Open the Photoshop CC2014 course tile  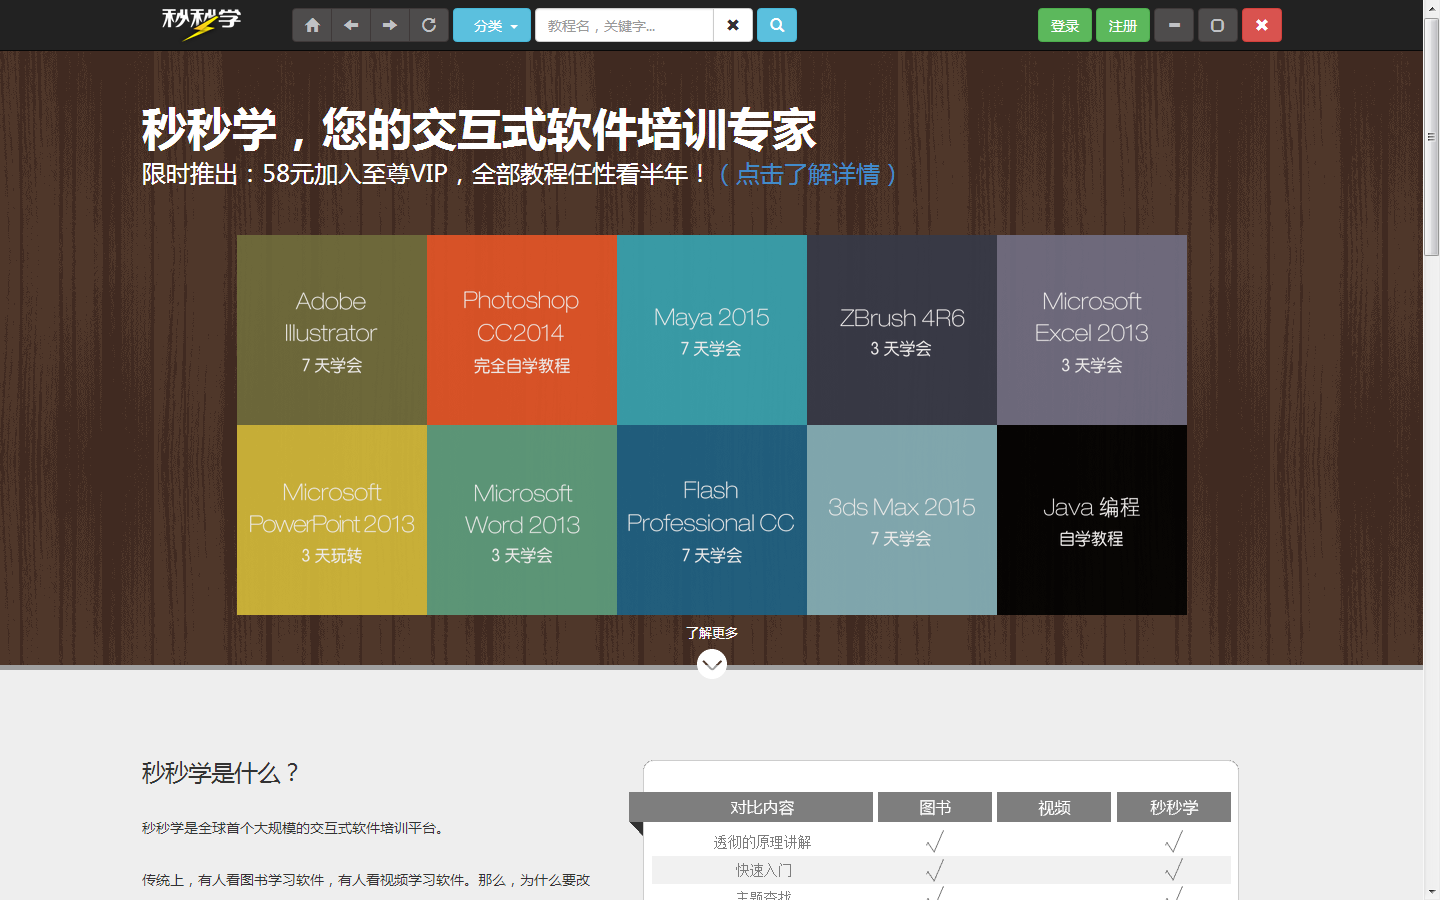coord(521,328)
